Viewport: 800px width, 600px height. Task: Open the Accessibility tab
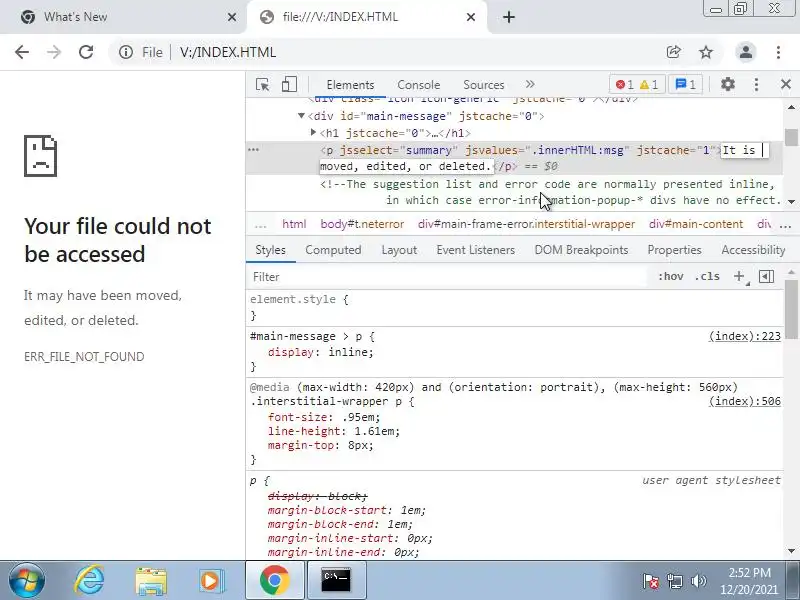[x=753, y=250]
